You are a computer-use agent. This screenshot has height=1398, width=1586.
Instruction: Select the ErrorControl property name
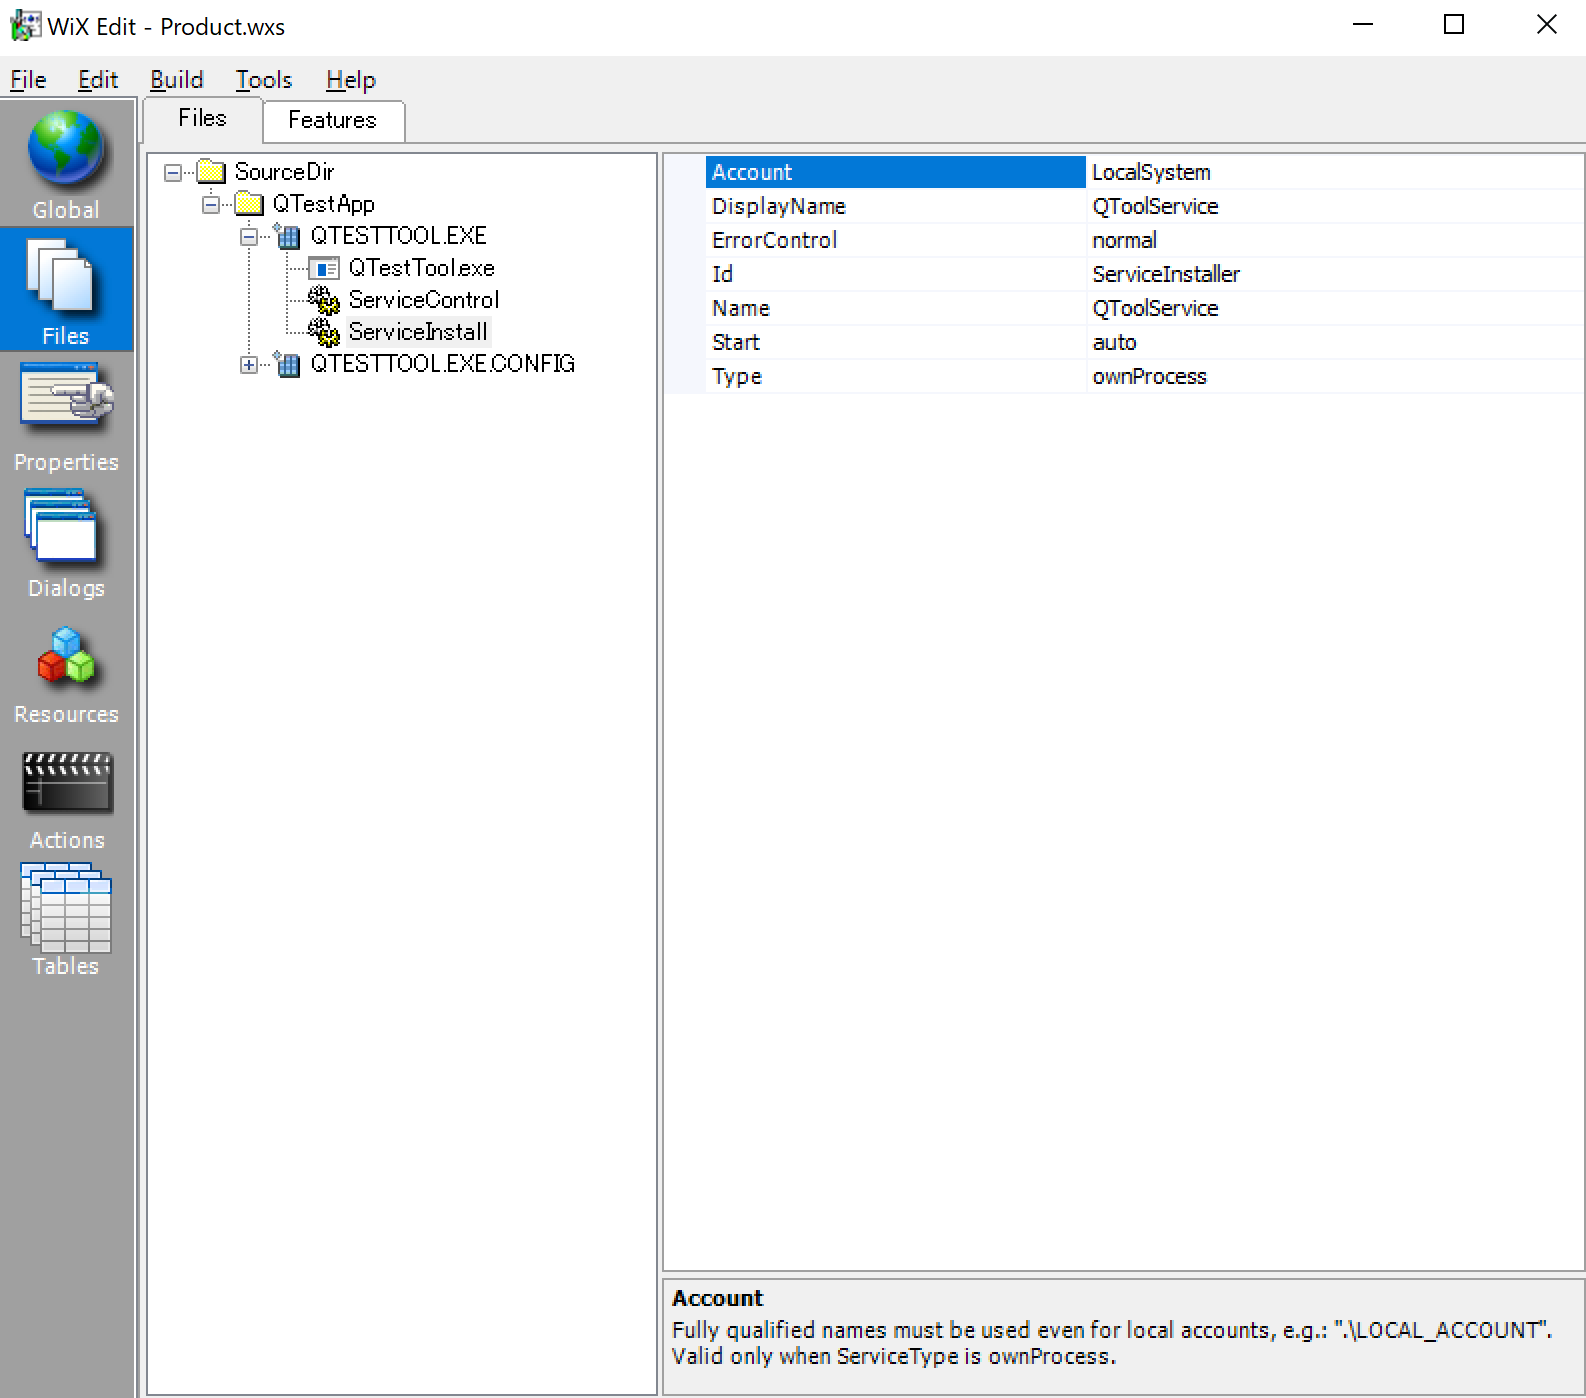tap(774, 240)
